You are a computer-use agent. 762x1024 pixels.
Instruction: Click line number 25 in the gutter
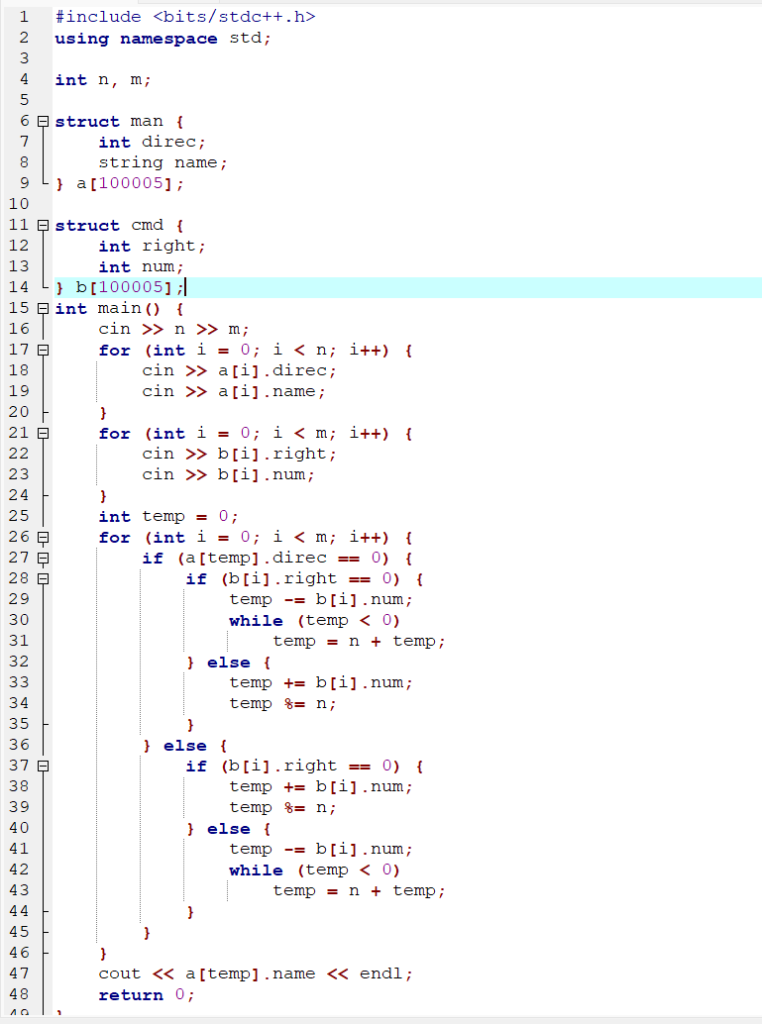point(19,517)
